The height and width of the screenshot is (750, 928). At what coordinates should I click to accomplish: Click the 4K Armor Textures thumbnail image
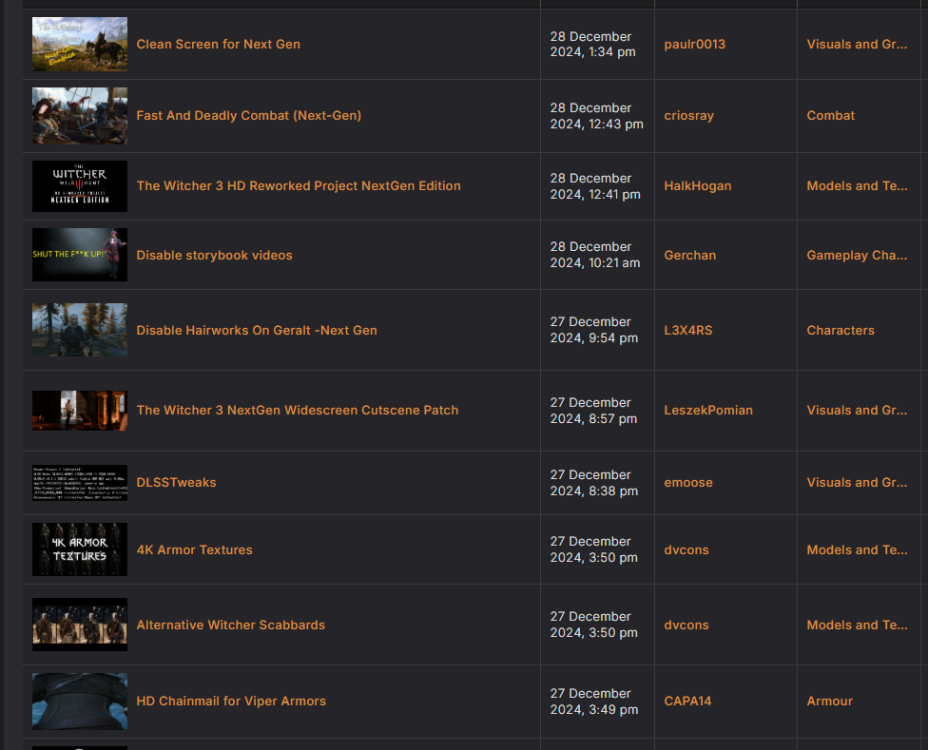pos(79,549)
